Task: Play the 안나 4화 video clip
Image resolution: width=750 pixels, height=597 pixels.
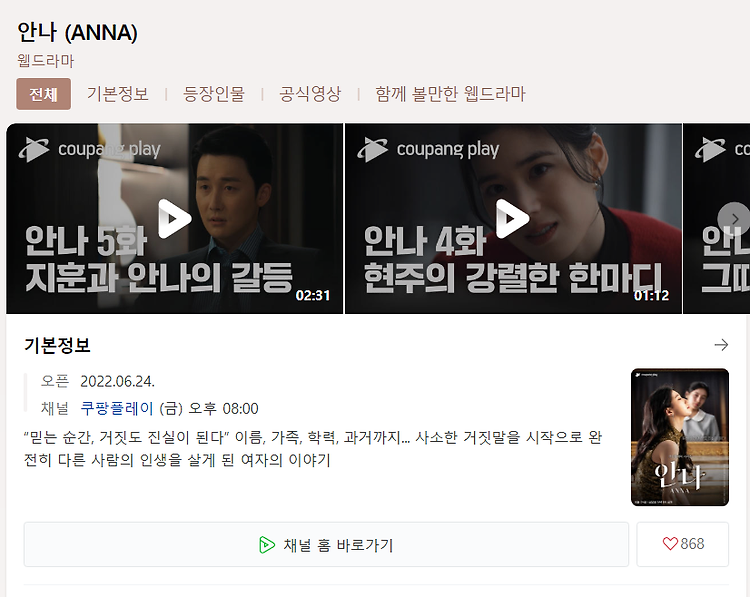Action: tap(512, 219)
